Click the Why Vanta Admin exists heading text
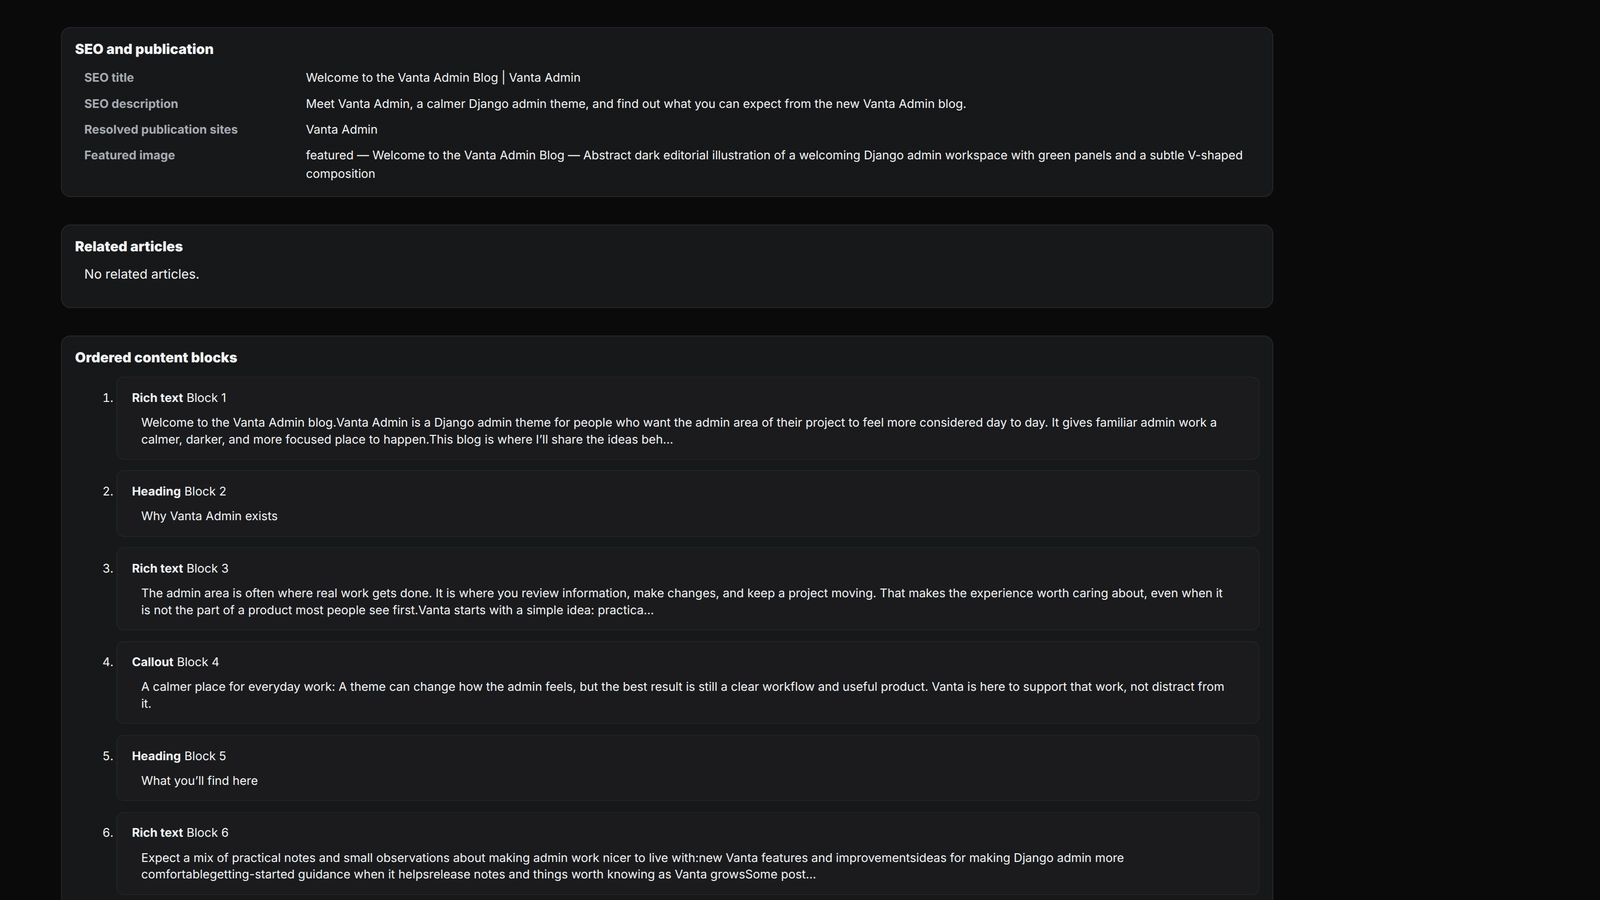 pyautogui.click(x=209, y=516)
